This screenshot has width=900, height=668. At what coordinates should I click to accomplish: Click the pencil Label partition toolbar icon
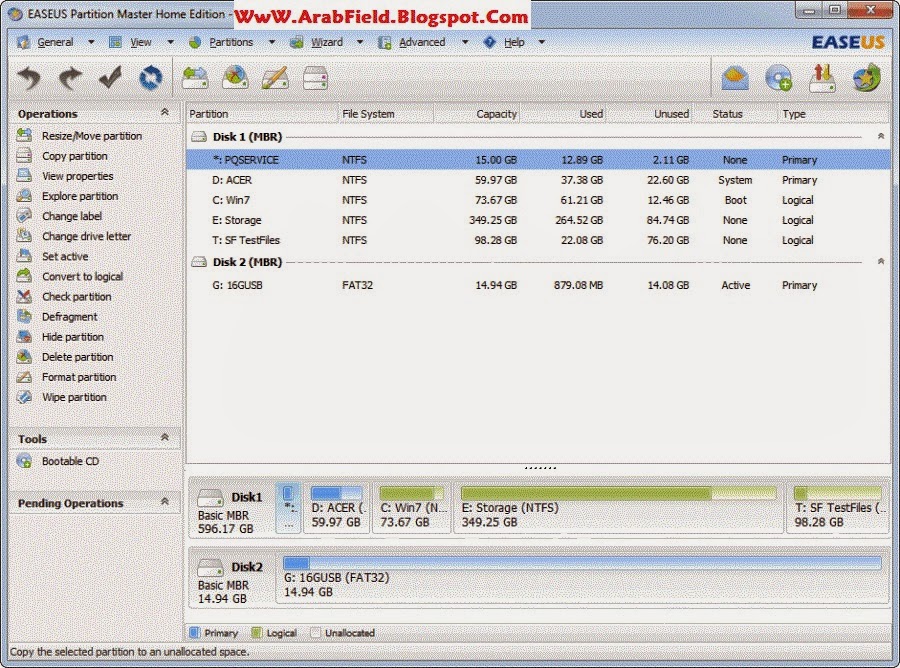tap(275, 77)
